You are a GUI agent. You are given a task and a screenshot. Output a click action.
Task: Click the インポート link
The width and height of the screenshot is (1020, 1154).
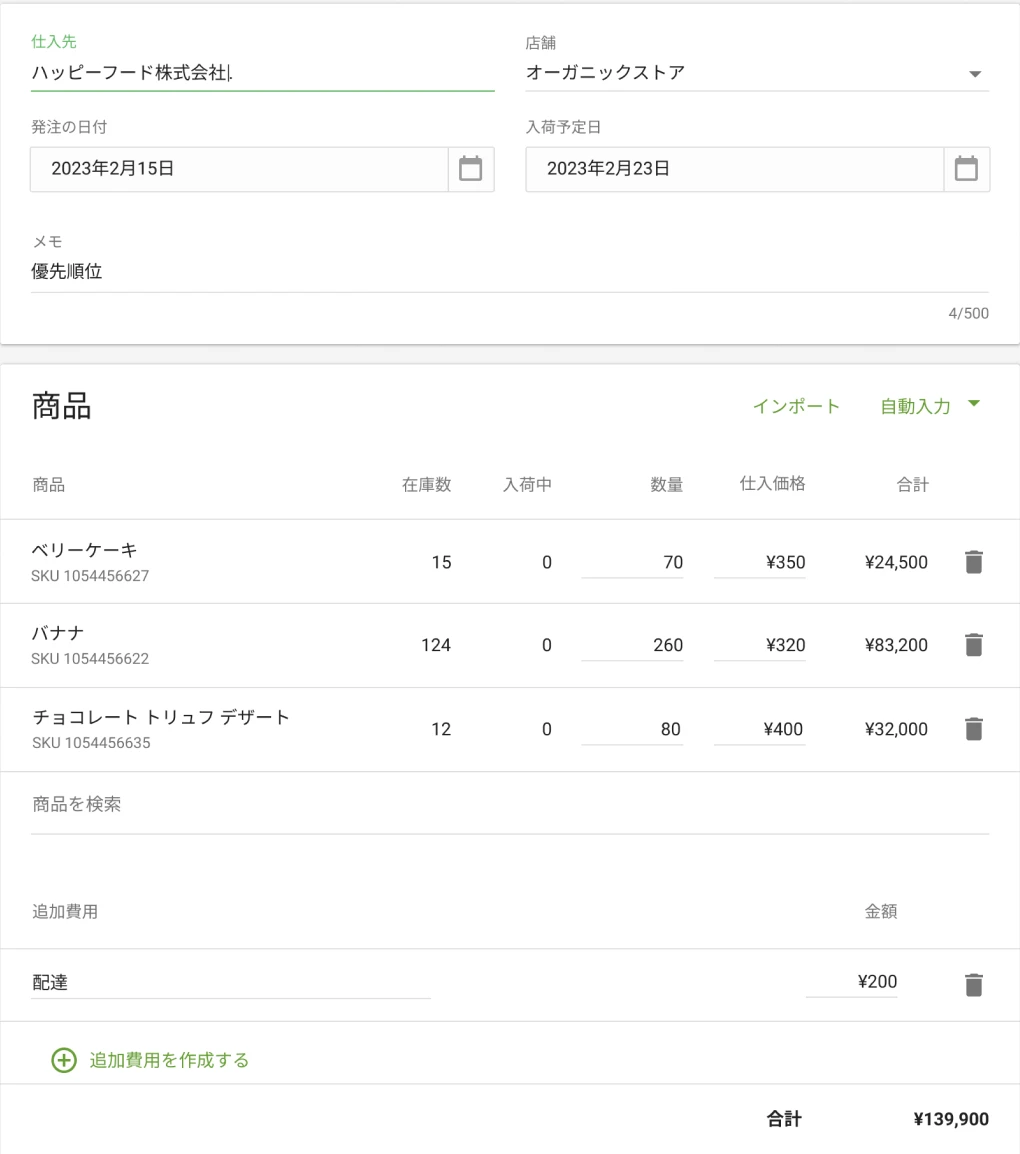(x=795, y=406)
